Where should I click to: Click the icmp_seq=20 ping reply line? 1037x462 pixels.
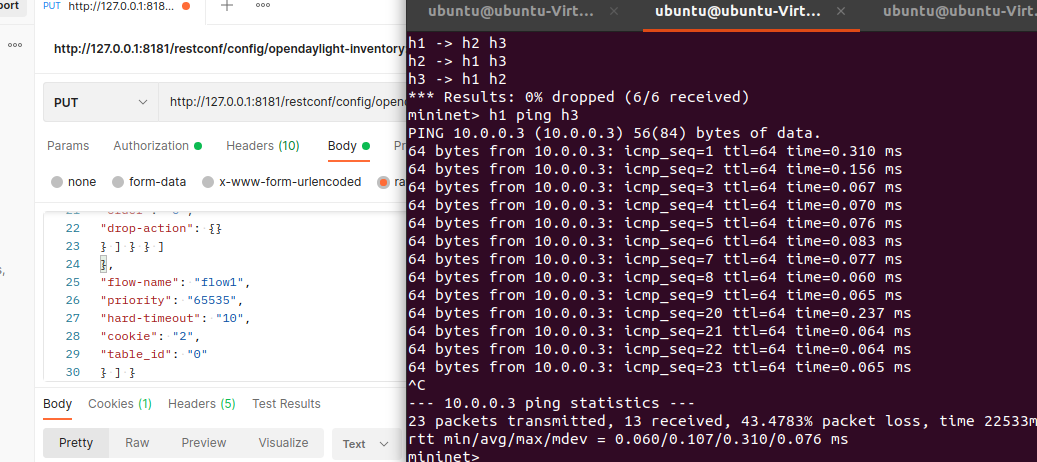659,313
